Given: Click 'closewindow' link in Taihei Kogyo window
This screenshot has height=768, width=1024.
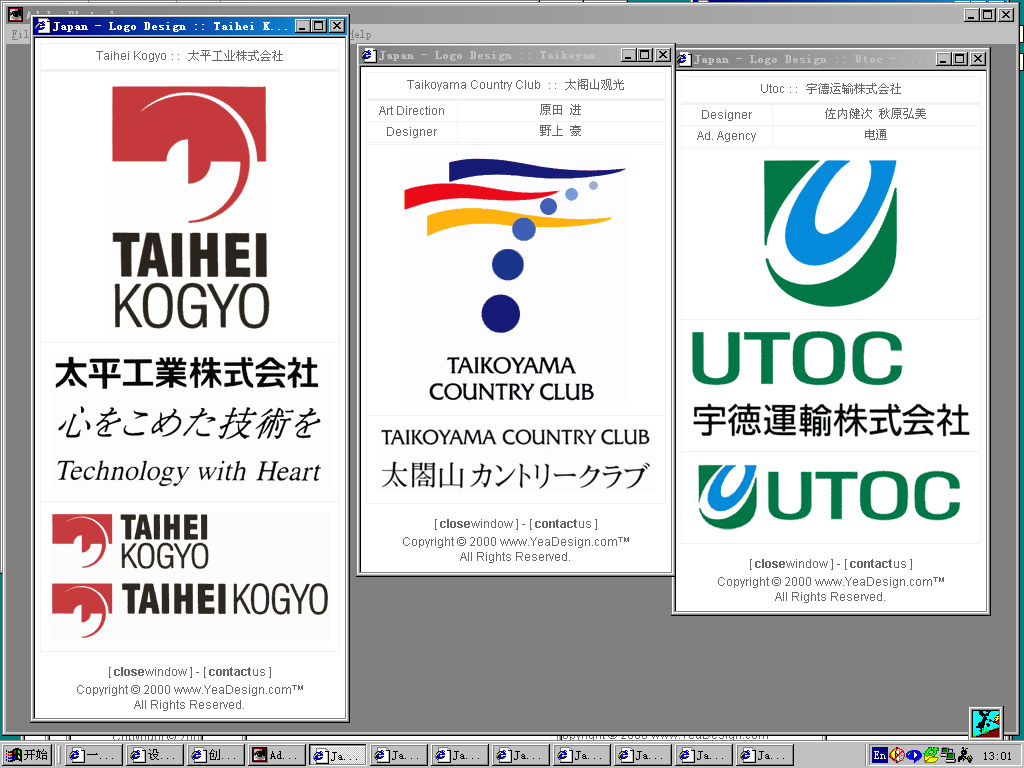Looking at the screenshot, I should tap(151, 672).
